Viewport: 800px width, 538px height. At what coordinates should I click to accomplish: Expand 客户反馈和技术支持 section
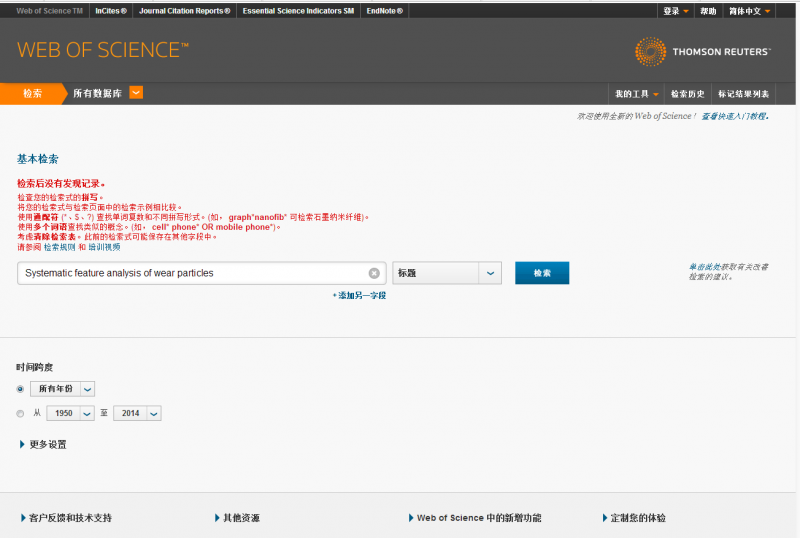coord(66,518)
